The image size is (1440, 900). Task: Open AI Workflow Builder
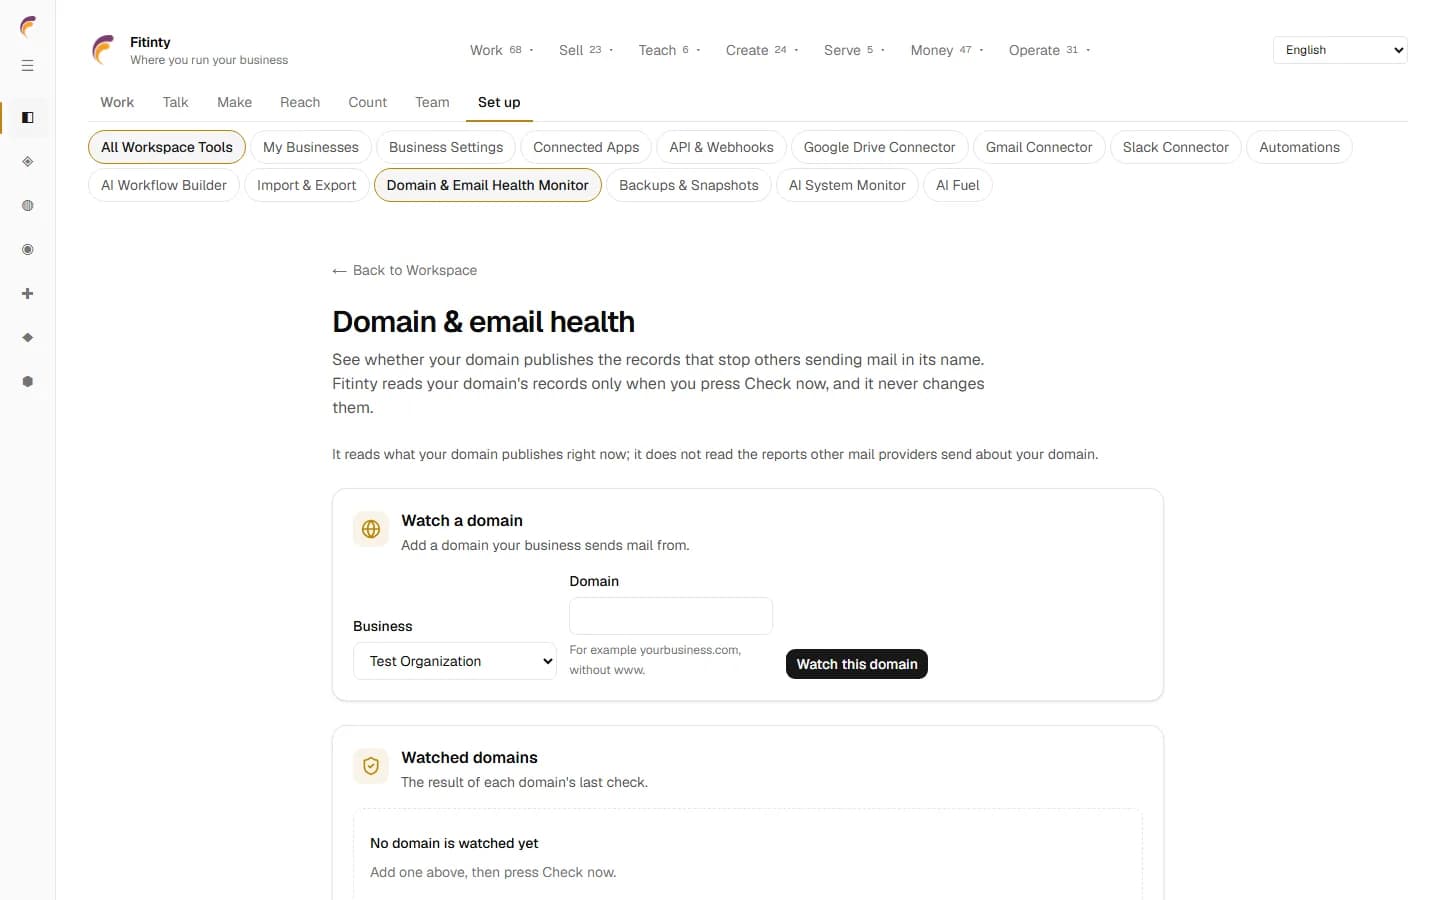click(164, 185)
